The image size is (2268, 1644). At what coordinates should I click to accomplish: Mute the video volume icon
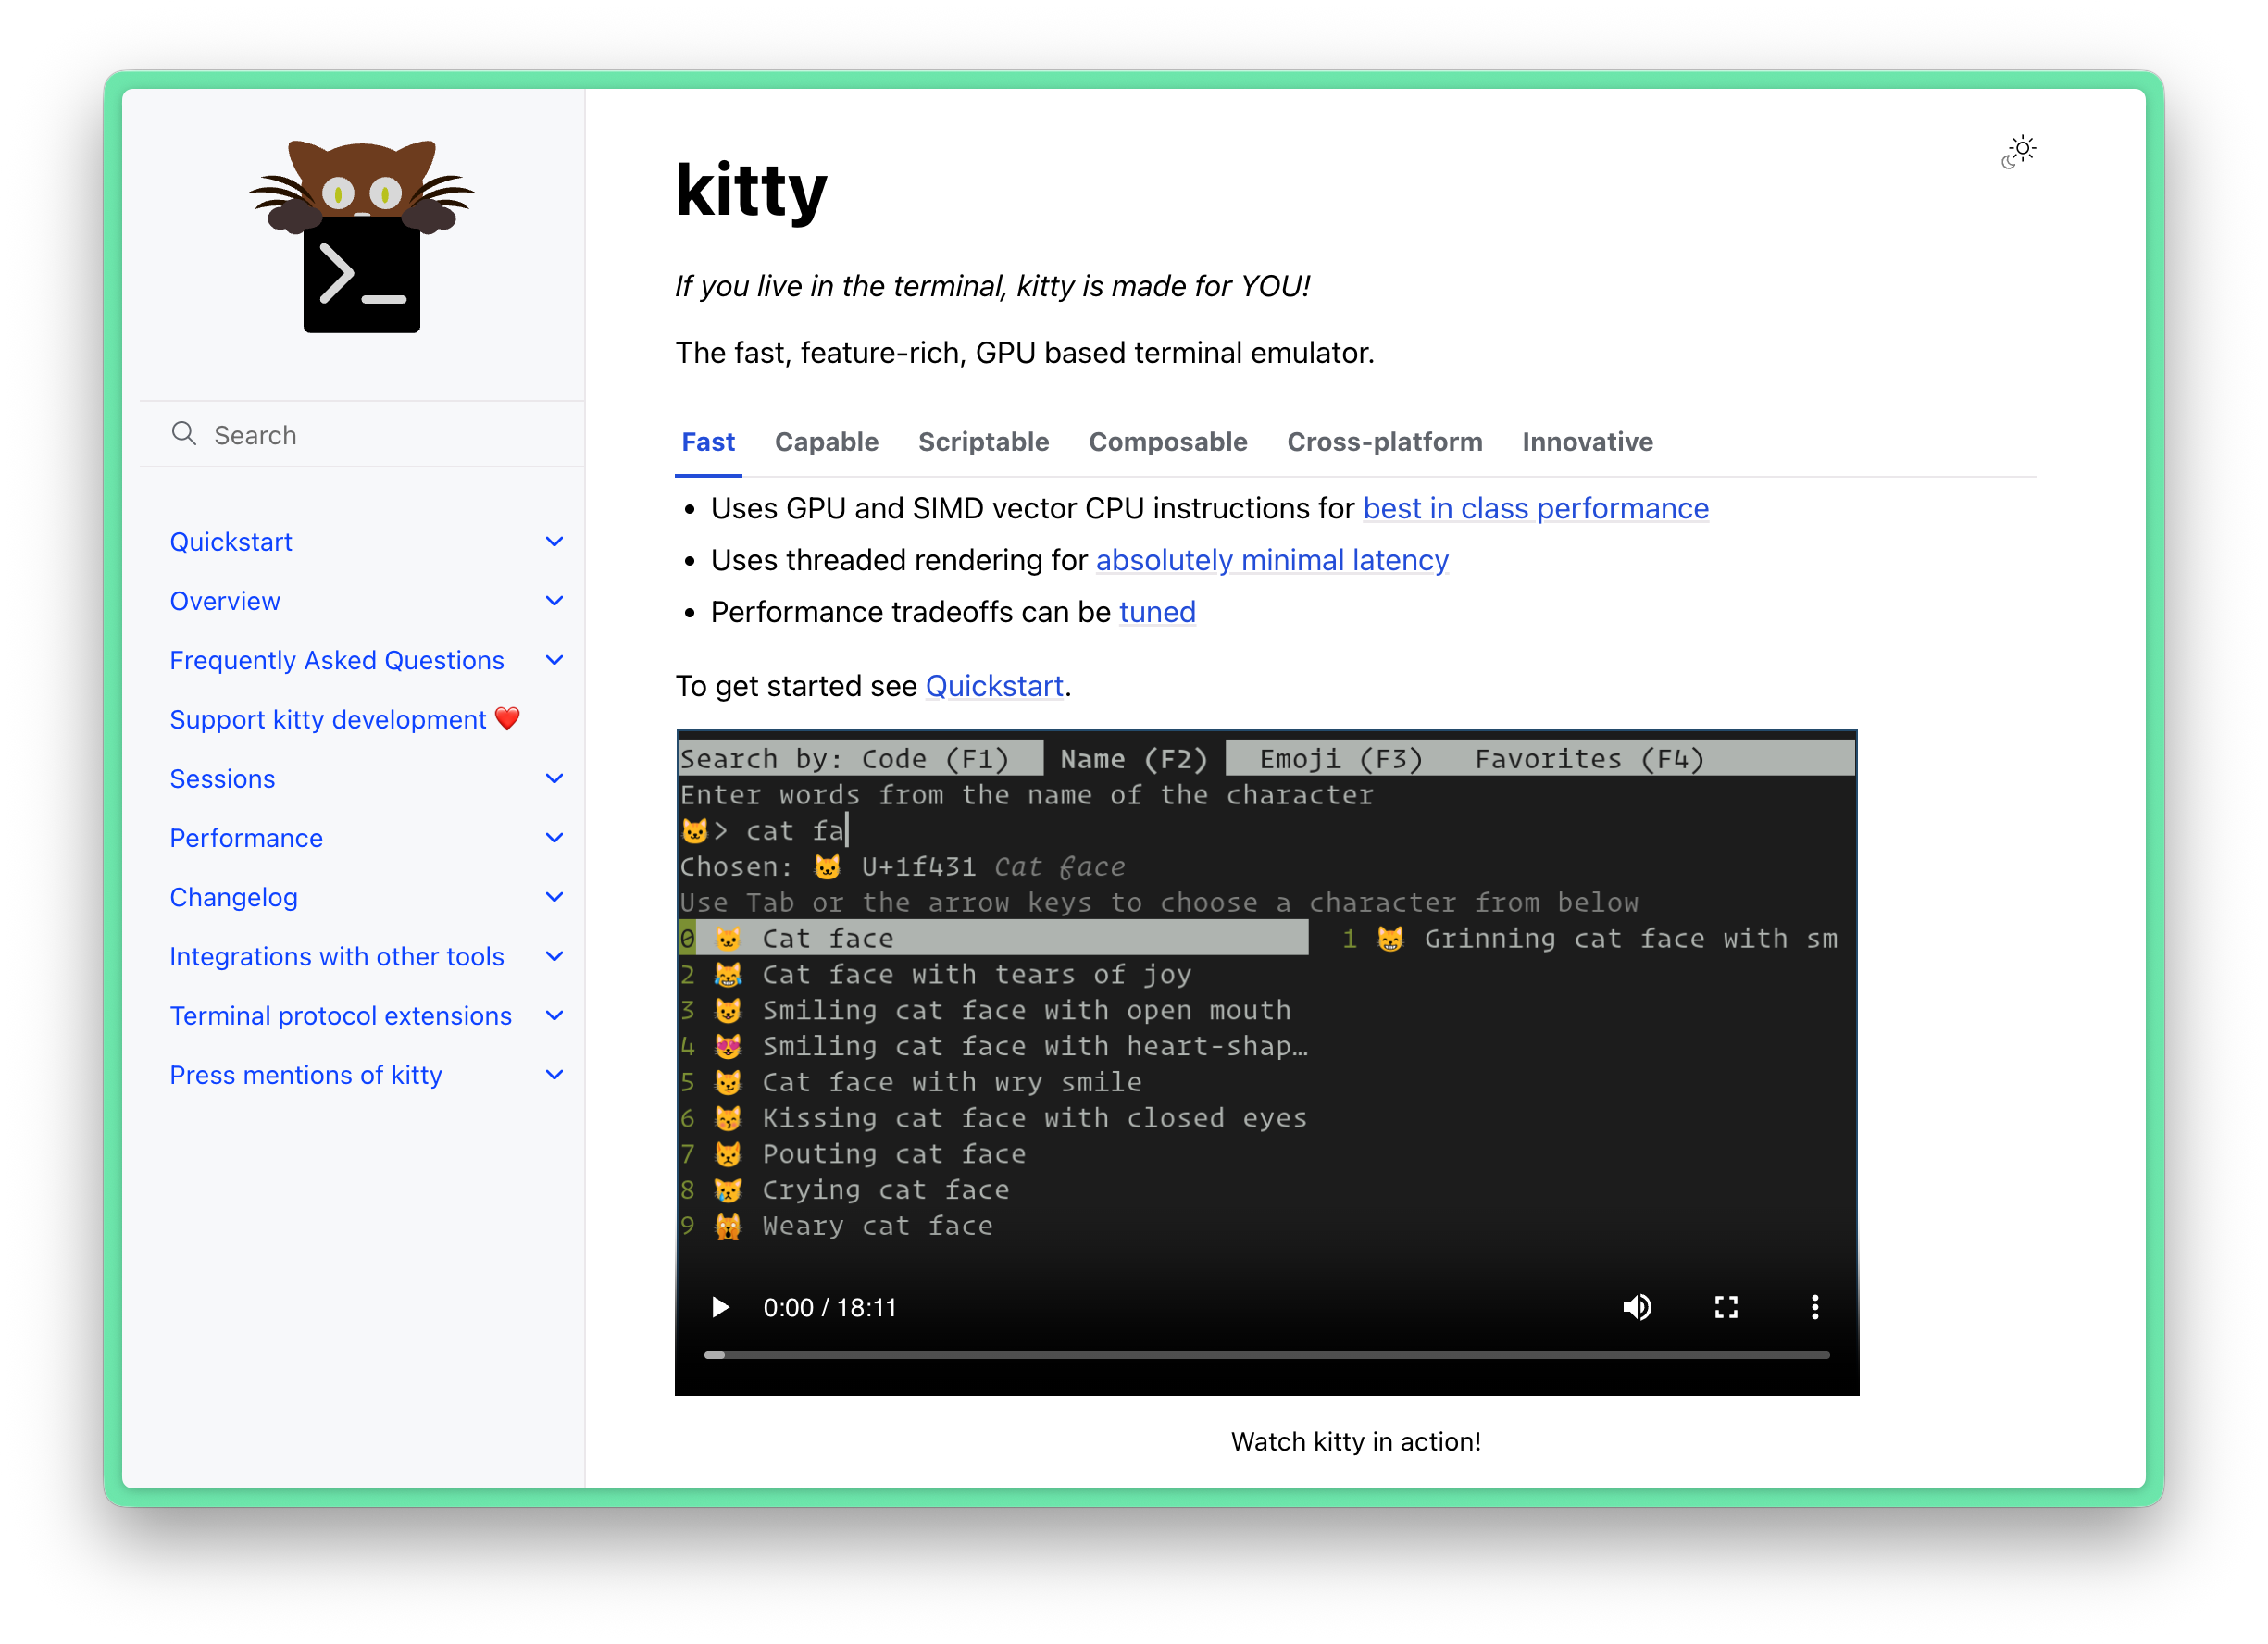(x=1638, y=1307)
